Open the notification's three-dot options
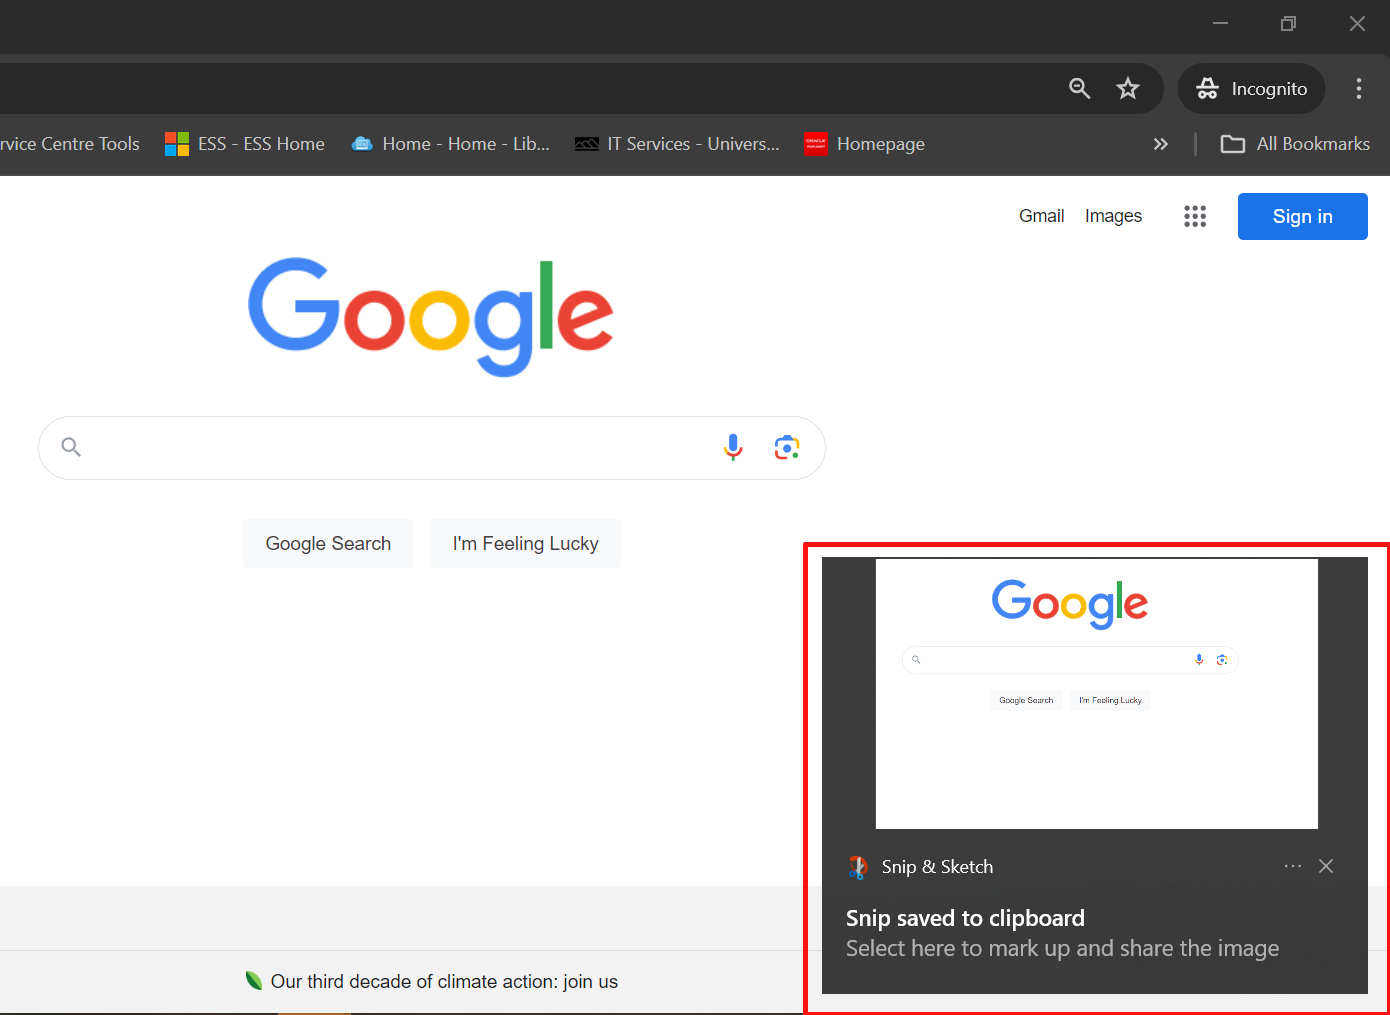1390x1015 pixels. tap(1293, 866)
